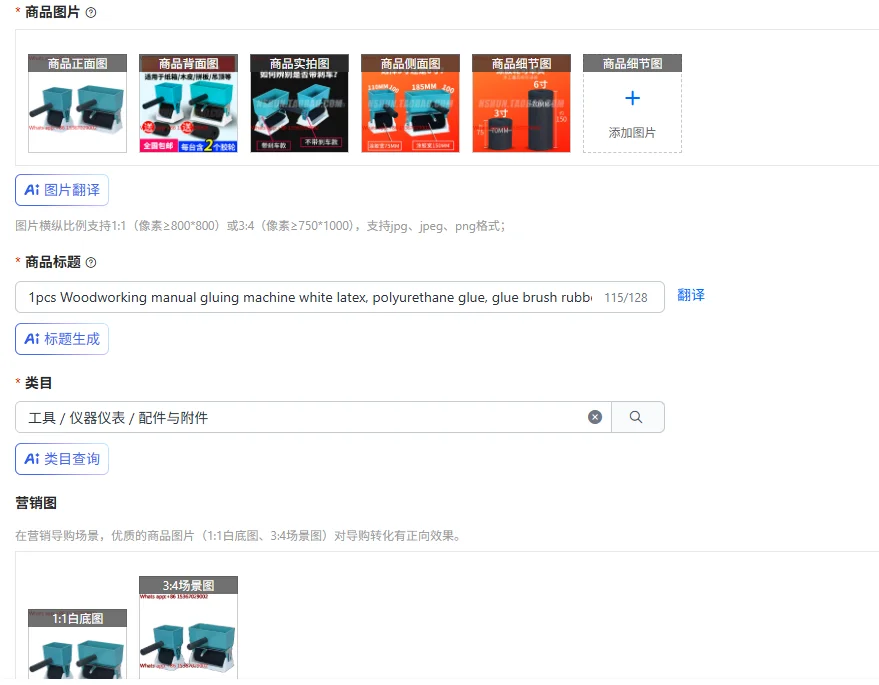
Task: Click the 115/128 character counter
Action: tap(626, 298)
